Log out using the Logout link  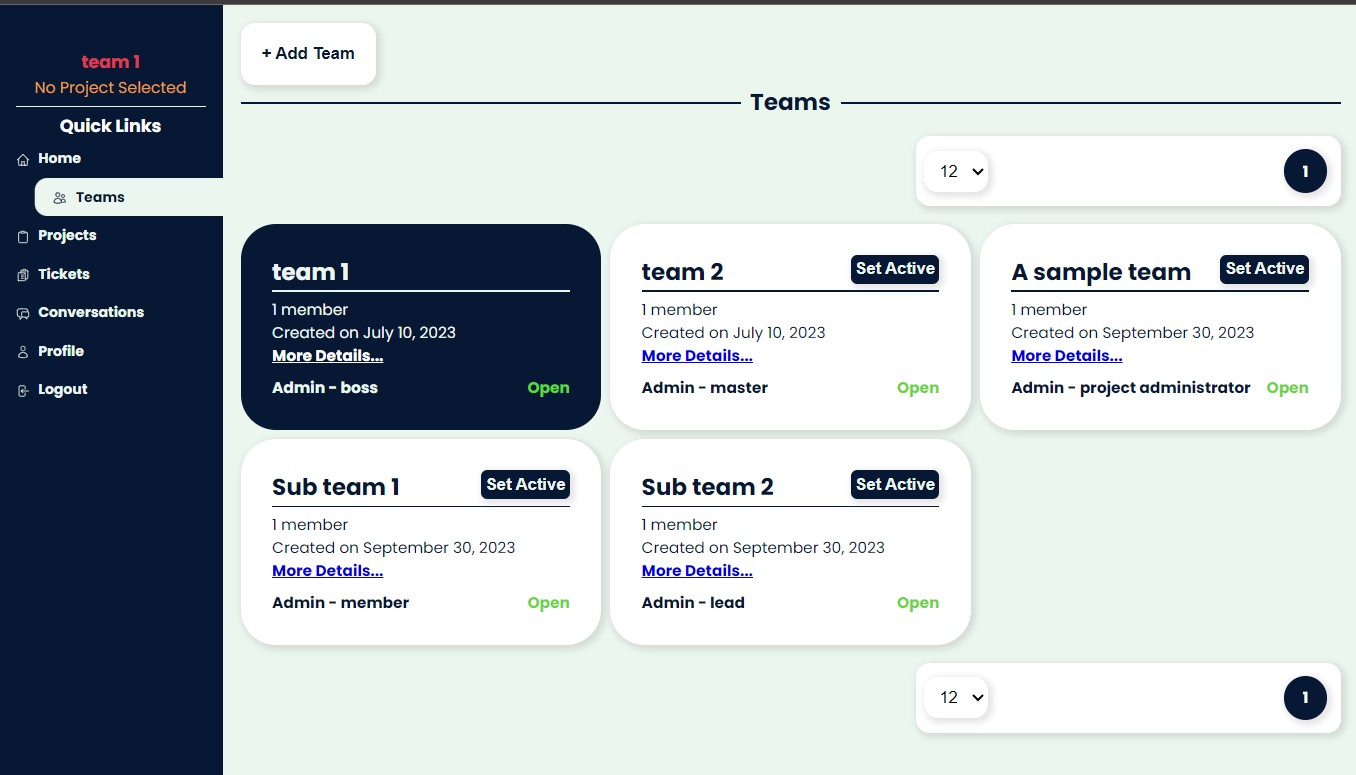click(x=63, y=389)
